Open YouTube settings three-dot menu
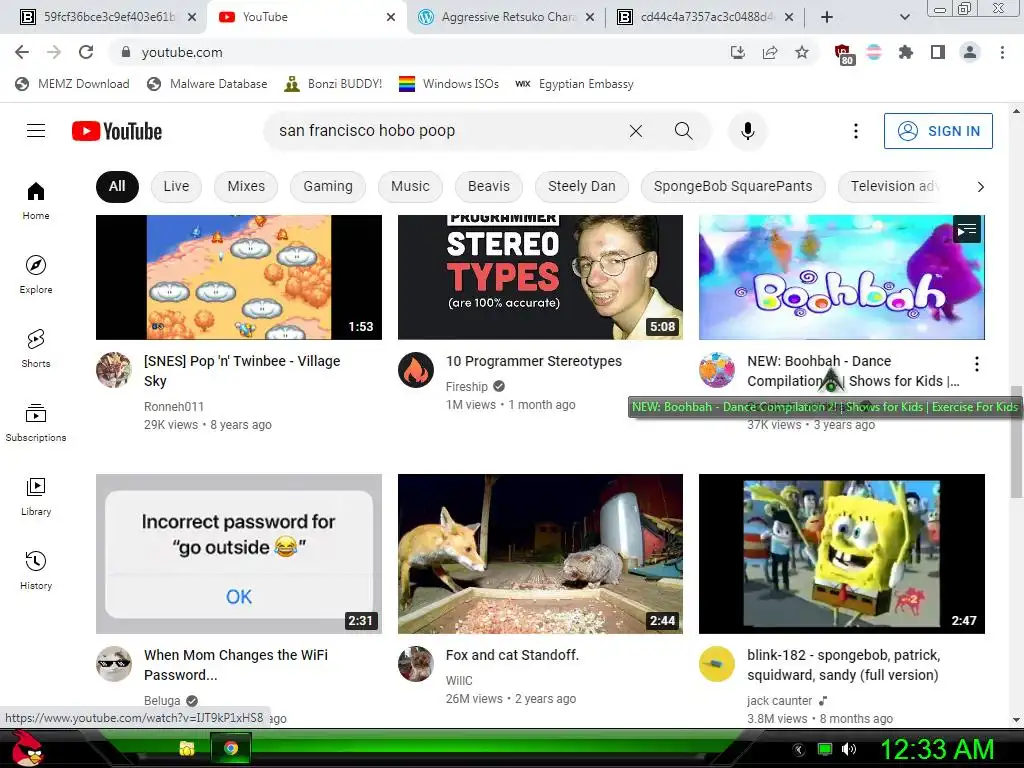1024x768 pixels. click(856, 131)
